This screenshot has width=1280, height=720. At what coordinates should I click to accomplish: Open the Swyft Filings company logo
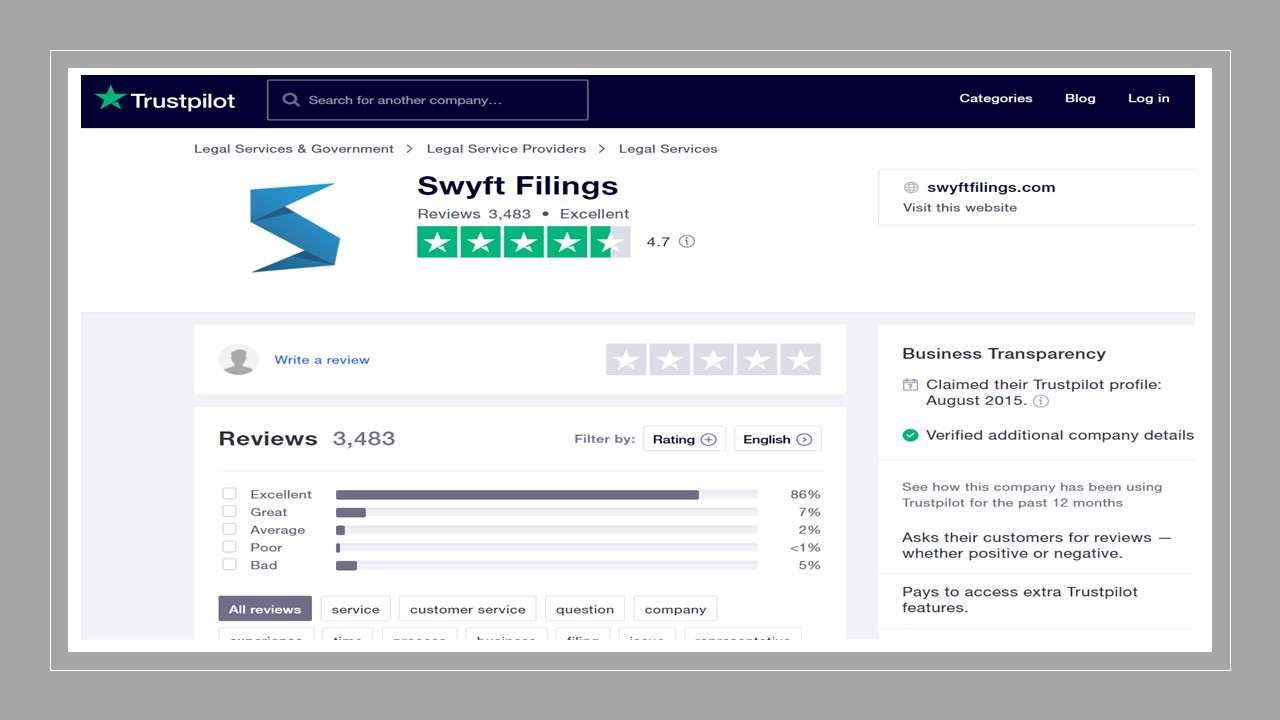pos(294,227)
